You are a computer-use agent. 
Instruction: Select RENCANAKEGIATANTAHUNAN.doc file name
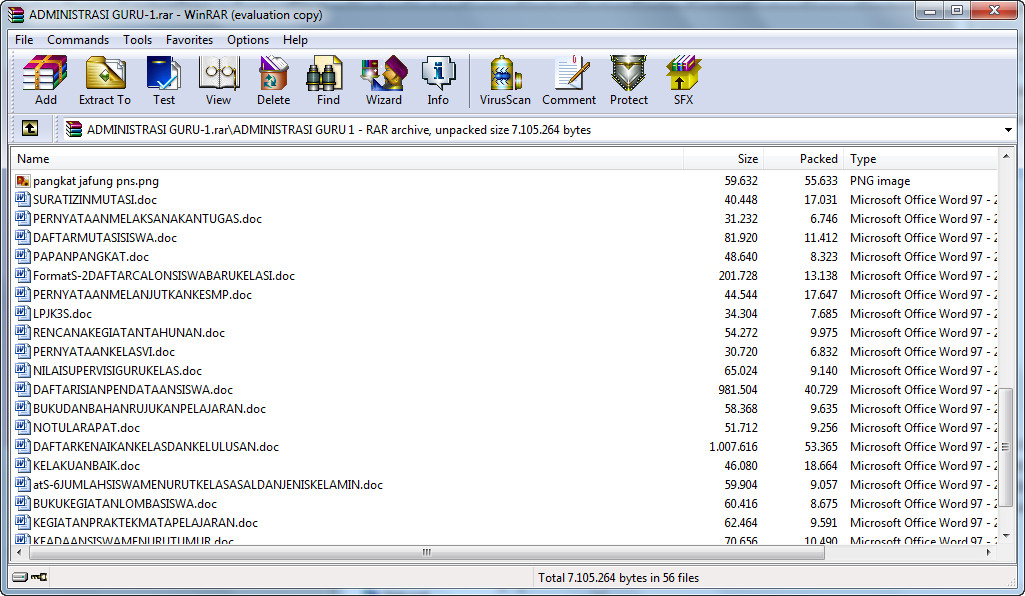tap(129, 333)
